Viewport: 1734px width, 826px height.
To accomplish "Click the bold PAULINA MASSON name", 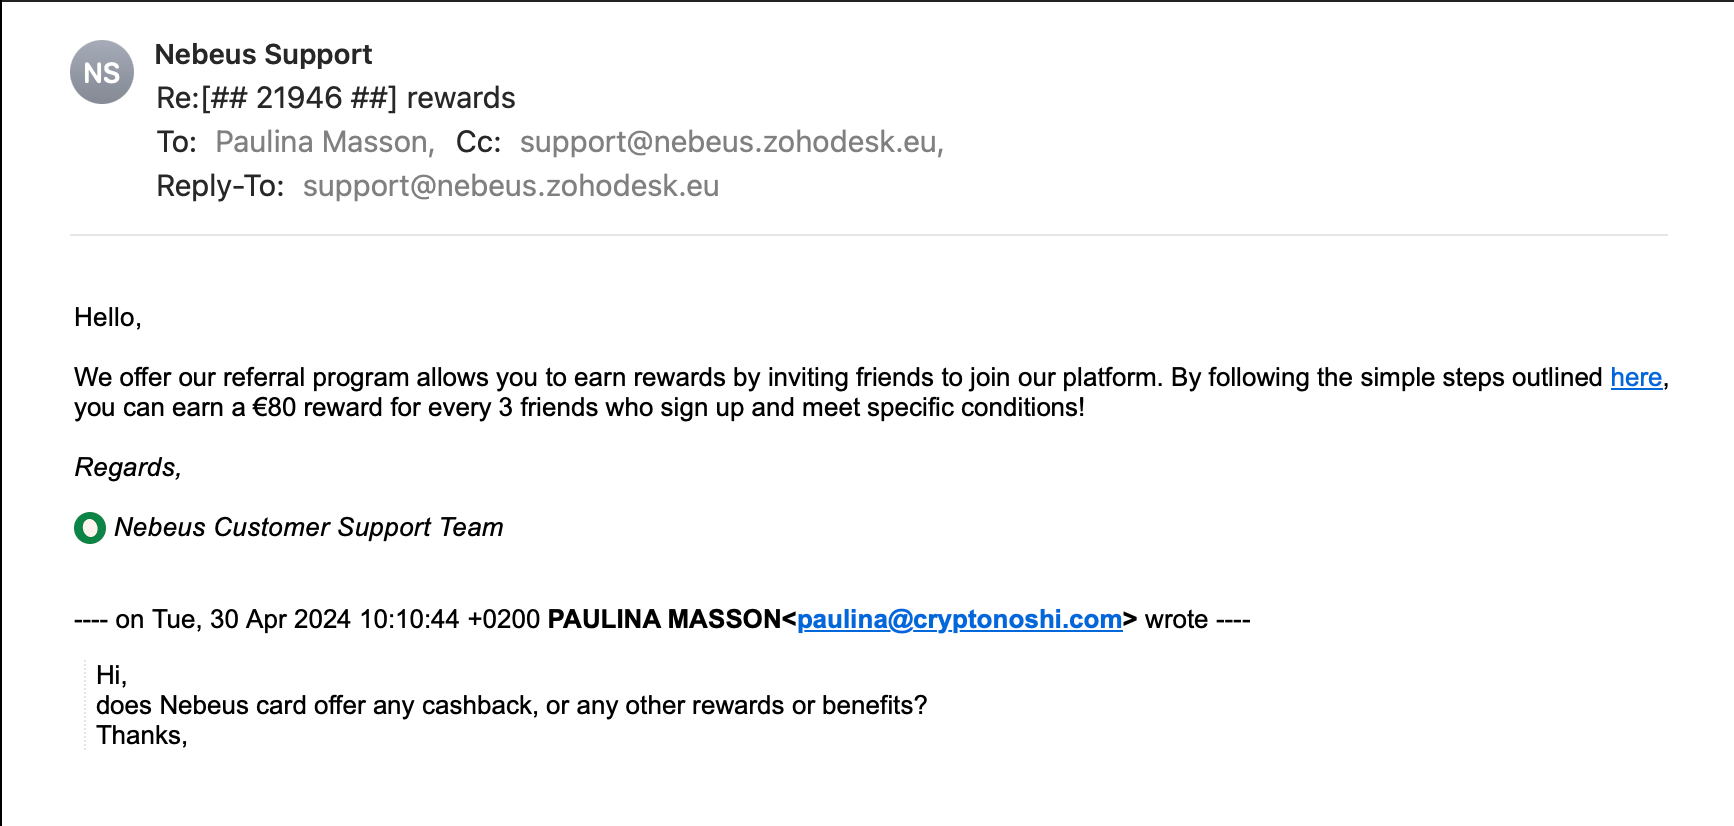I will pyautogui.click(x=664, y=619).
